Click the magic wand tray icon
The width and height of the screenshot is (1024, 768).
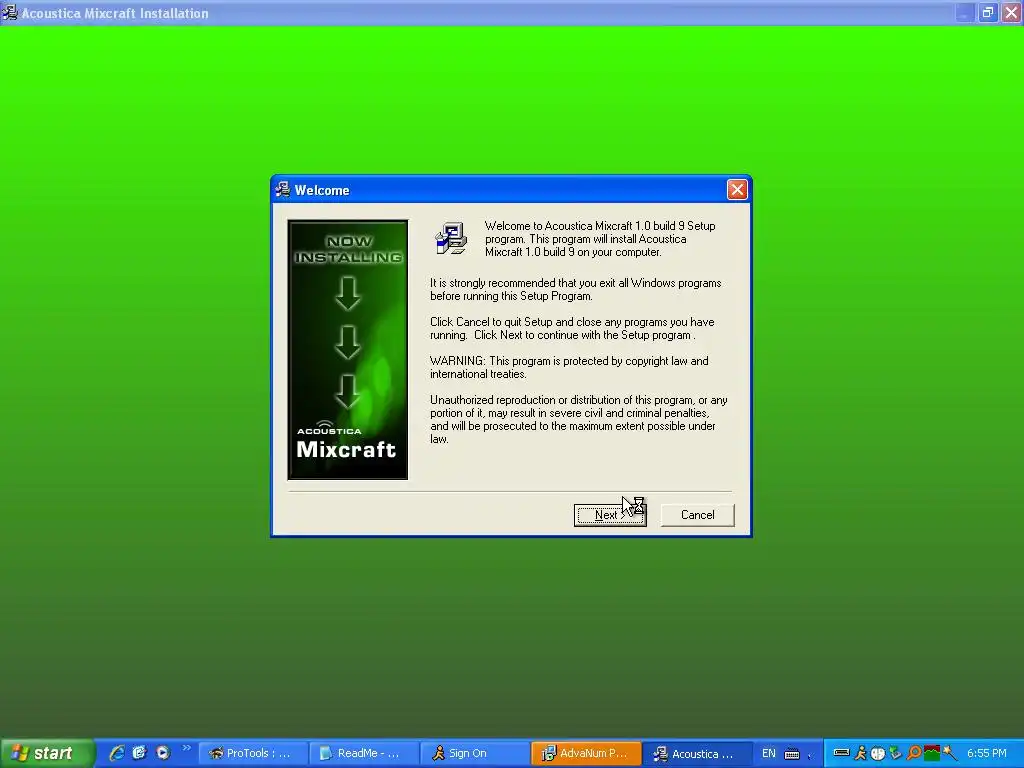click(950, 754)
